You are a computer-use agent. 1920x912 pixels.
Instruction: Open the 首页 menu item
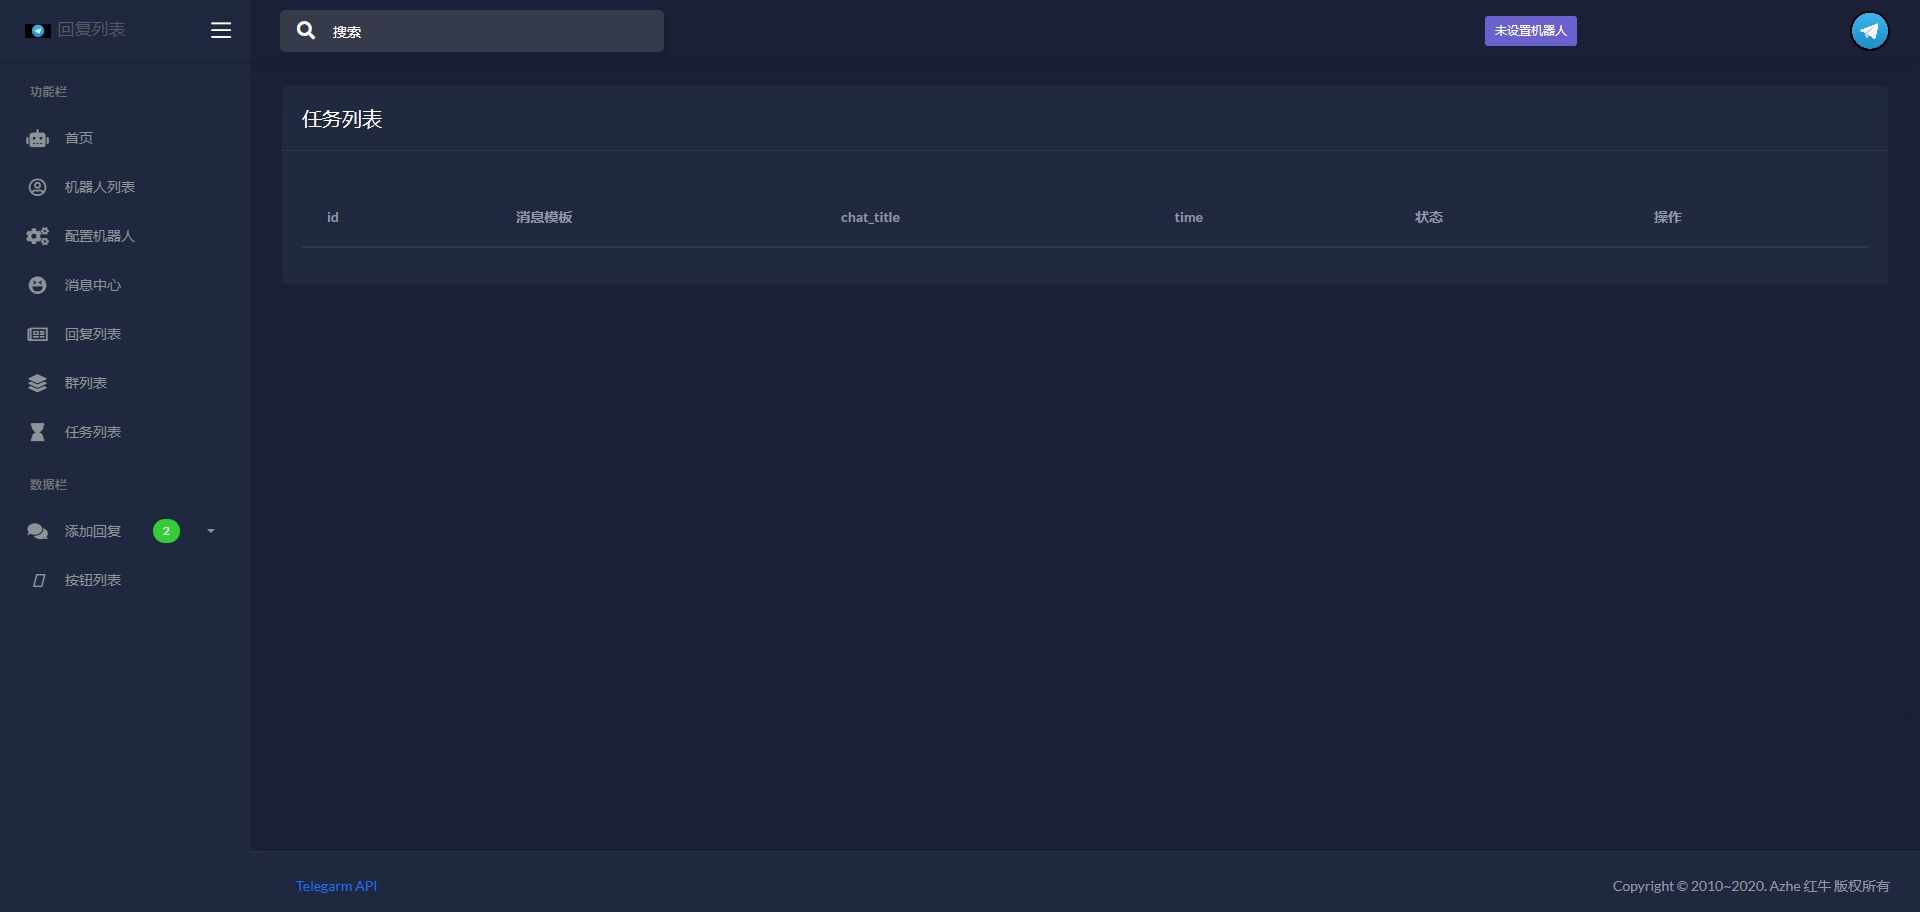tap(79, 138)
